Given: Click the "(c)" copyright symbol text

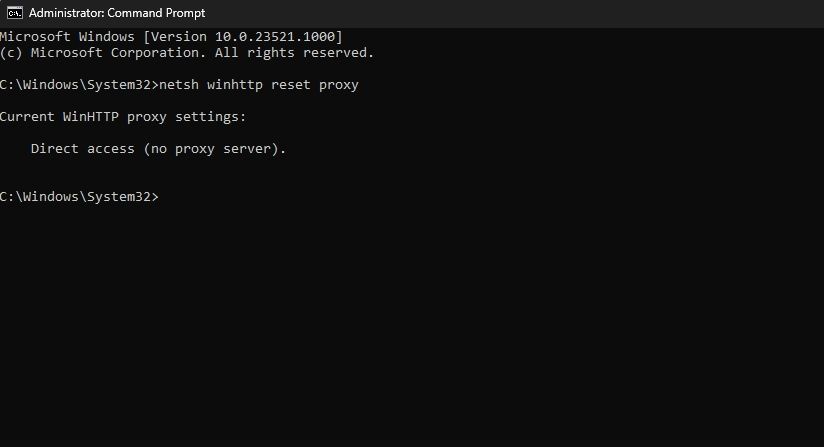Looking at the screenshot, I should [12, 53].
